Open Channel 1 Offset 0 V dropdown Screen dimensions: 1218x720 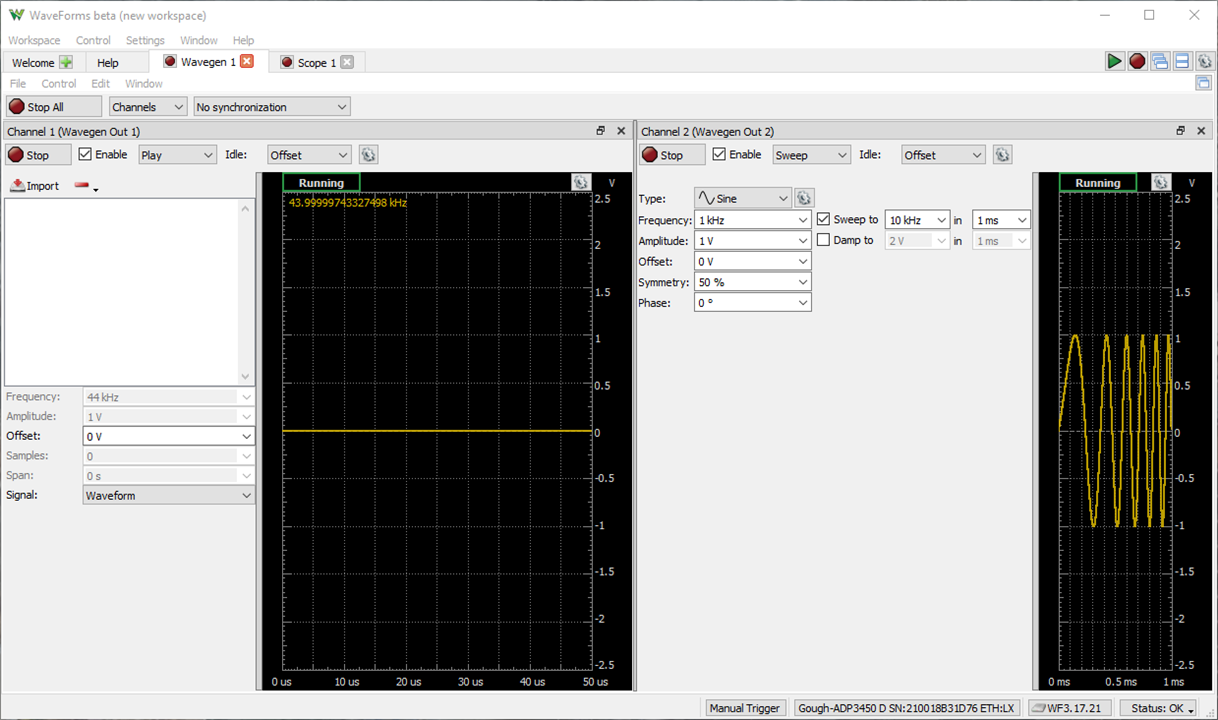[x=169, y=436]
